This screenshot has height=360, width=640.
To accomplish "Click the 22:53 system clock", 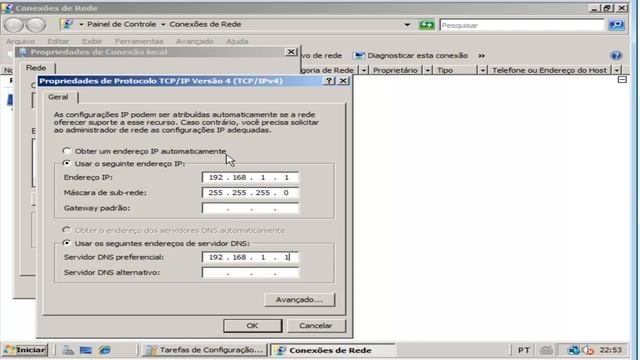I will pos(610,350).
